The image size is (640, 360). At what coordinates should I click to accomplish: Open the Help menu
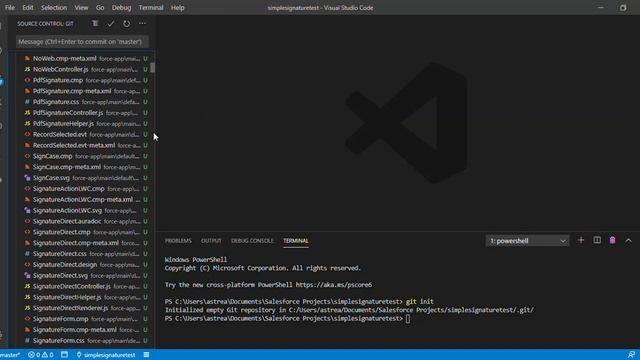click(178, 8)
